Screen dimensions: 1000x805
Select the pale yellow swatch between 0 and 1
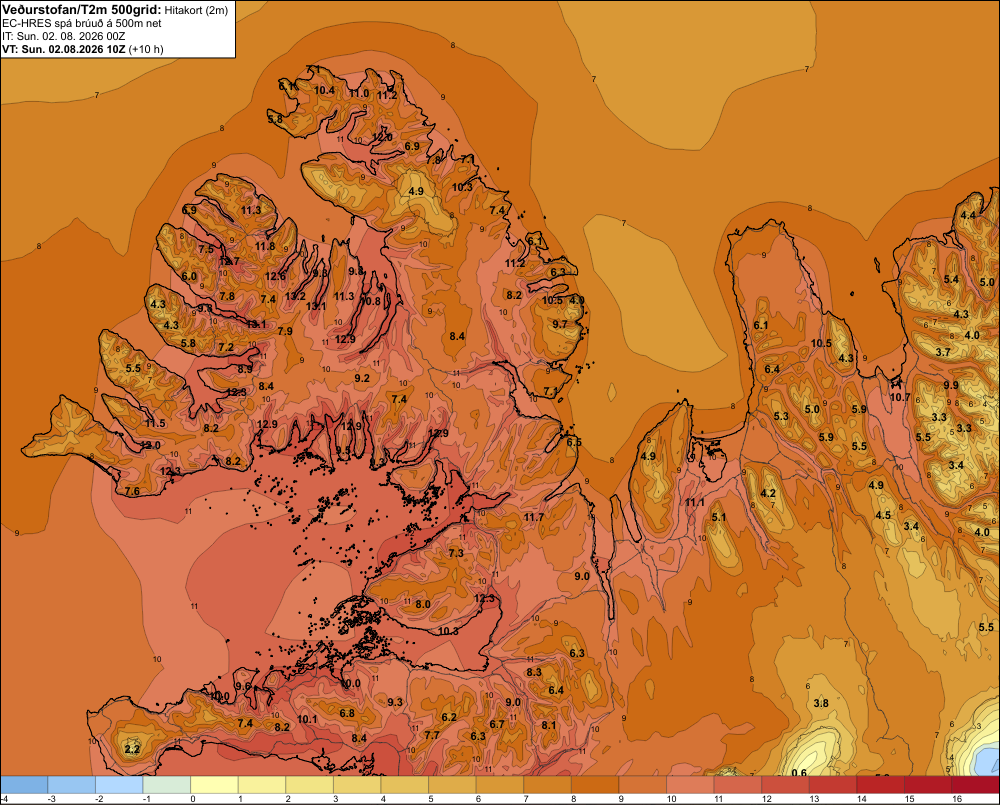pos(214,785)
